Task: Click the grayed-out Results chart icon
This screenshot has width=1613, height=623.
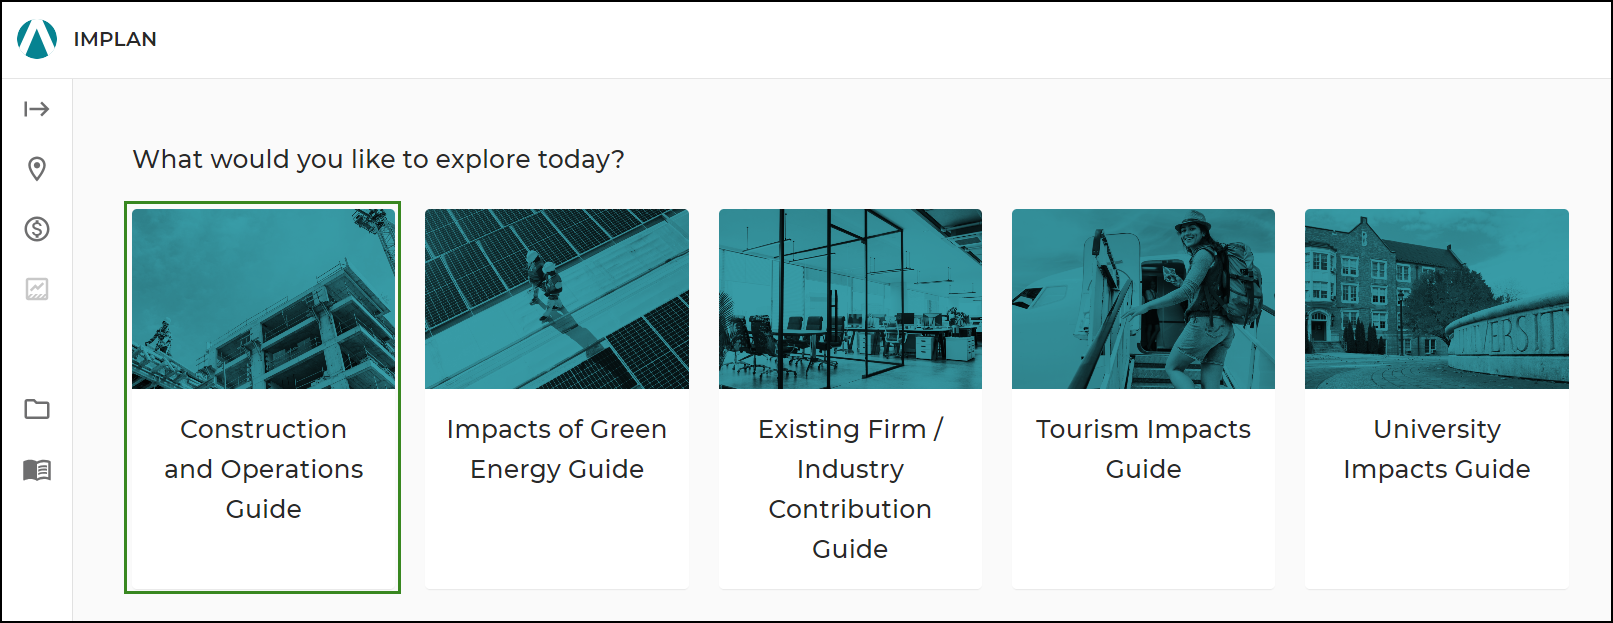Action: (37, 290)
